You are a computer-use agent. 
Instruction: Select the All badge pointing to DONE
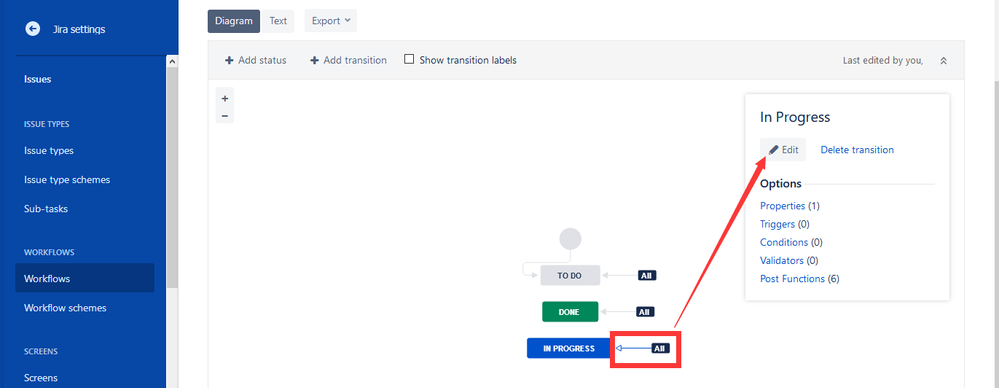point(645,312)
